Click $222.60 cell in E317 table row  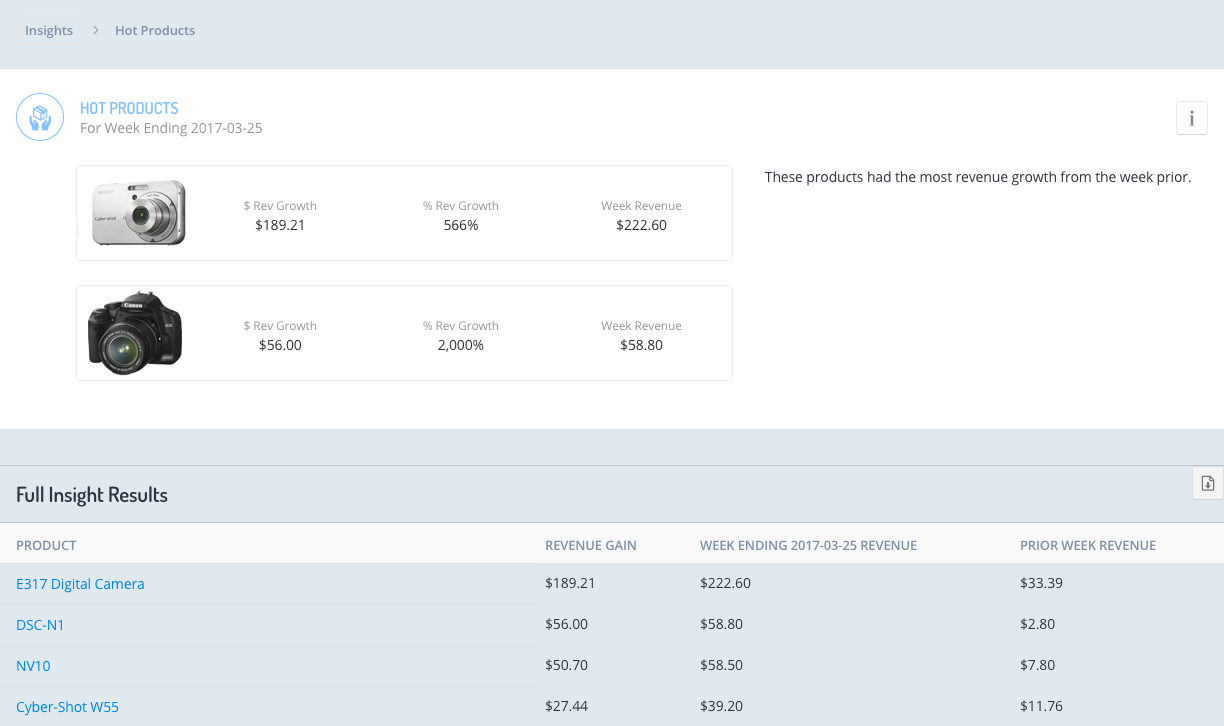click(725, 583)
